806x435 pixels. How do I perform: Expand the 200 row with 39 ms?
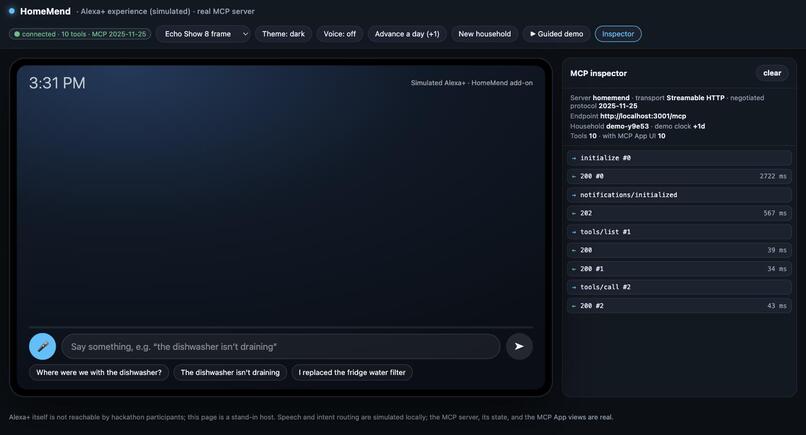coord(679,250)
